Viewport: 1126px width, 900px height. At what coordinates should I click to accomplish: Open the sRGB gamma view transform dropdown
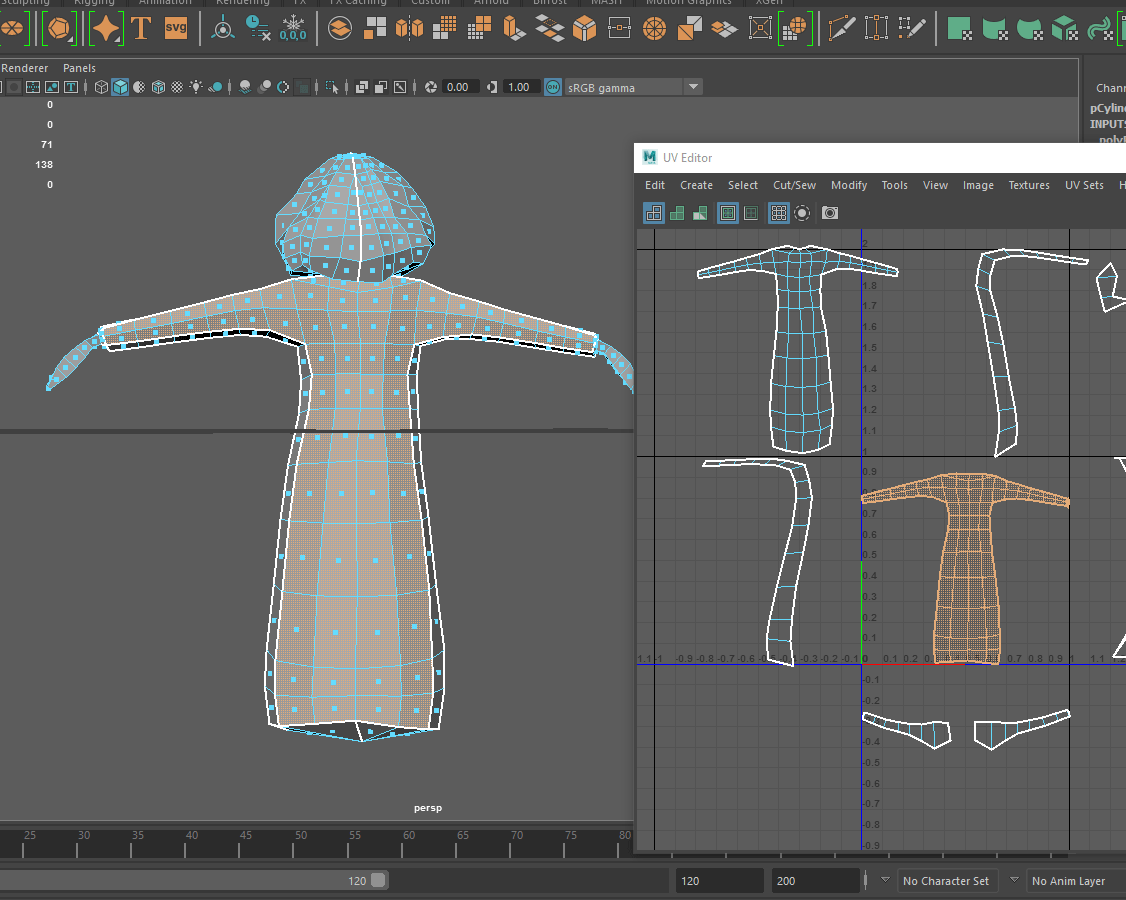(x=693, y=87)
